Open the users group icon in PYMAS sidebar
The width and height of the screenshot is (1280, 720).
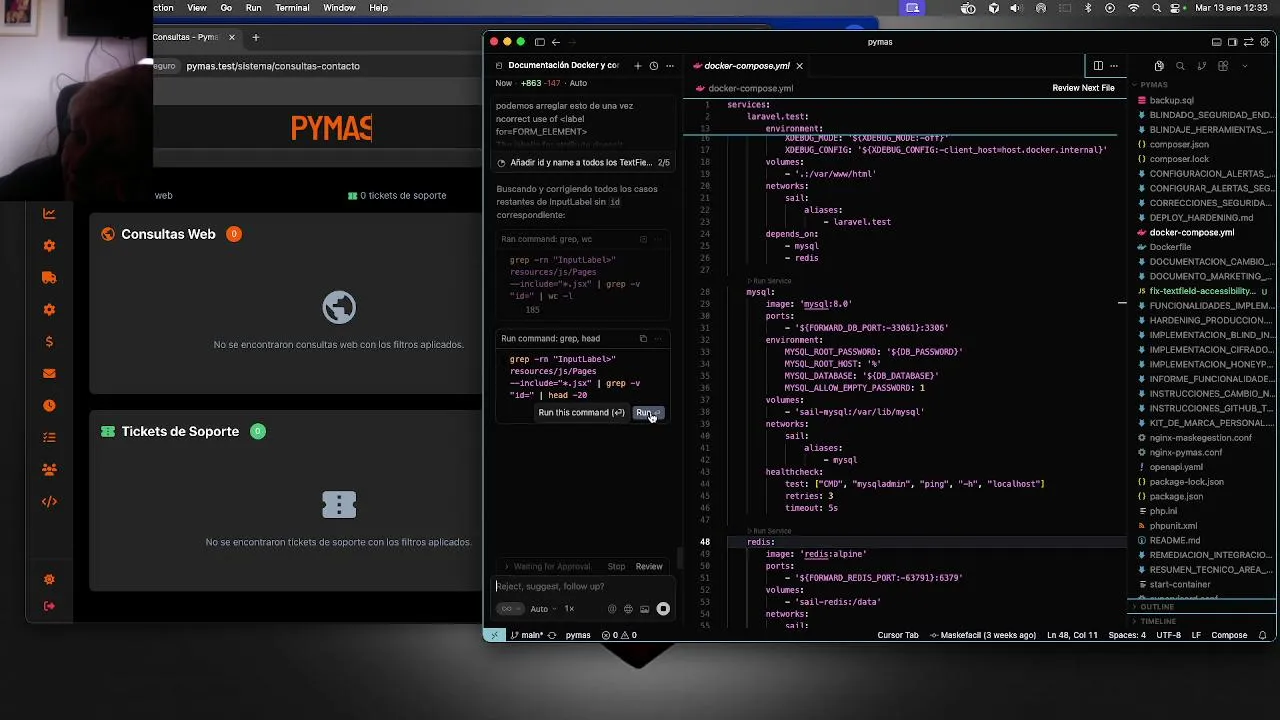click(49, 469)
